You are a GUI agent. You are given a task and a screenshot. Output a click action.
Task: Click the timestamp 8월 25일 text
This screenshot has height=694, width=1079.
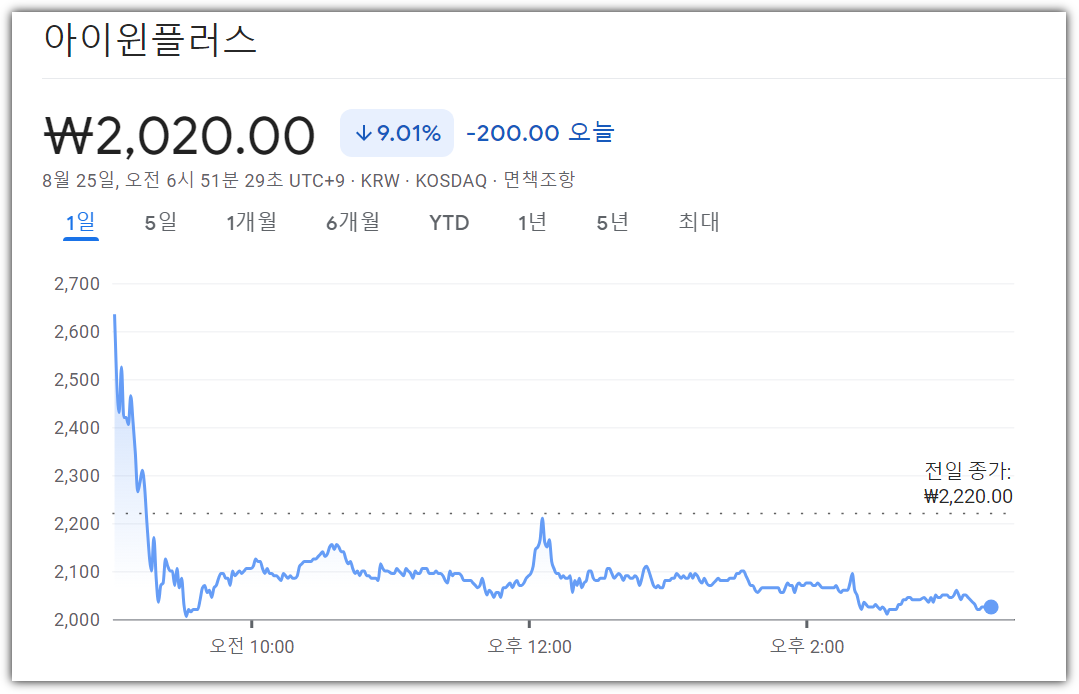78,180
